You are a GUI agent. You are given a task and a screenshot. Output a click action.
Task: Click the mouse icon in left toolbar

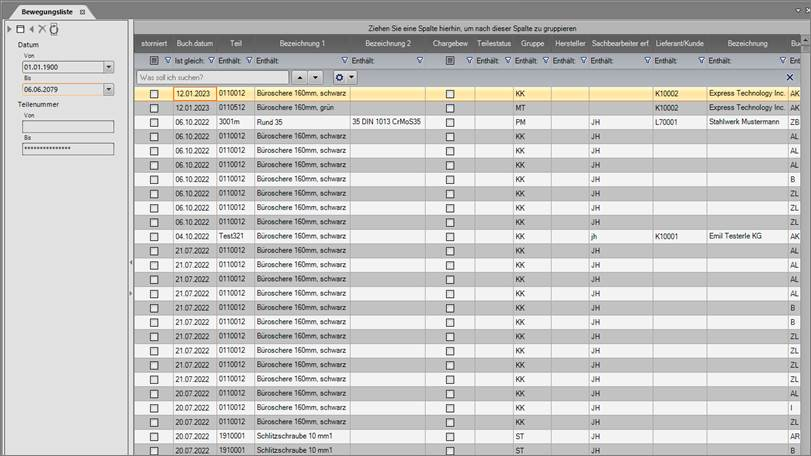tap(54, 29)
